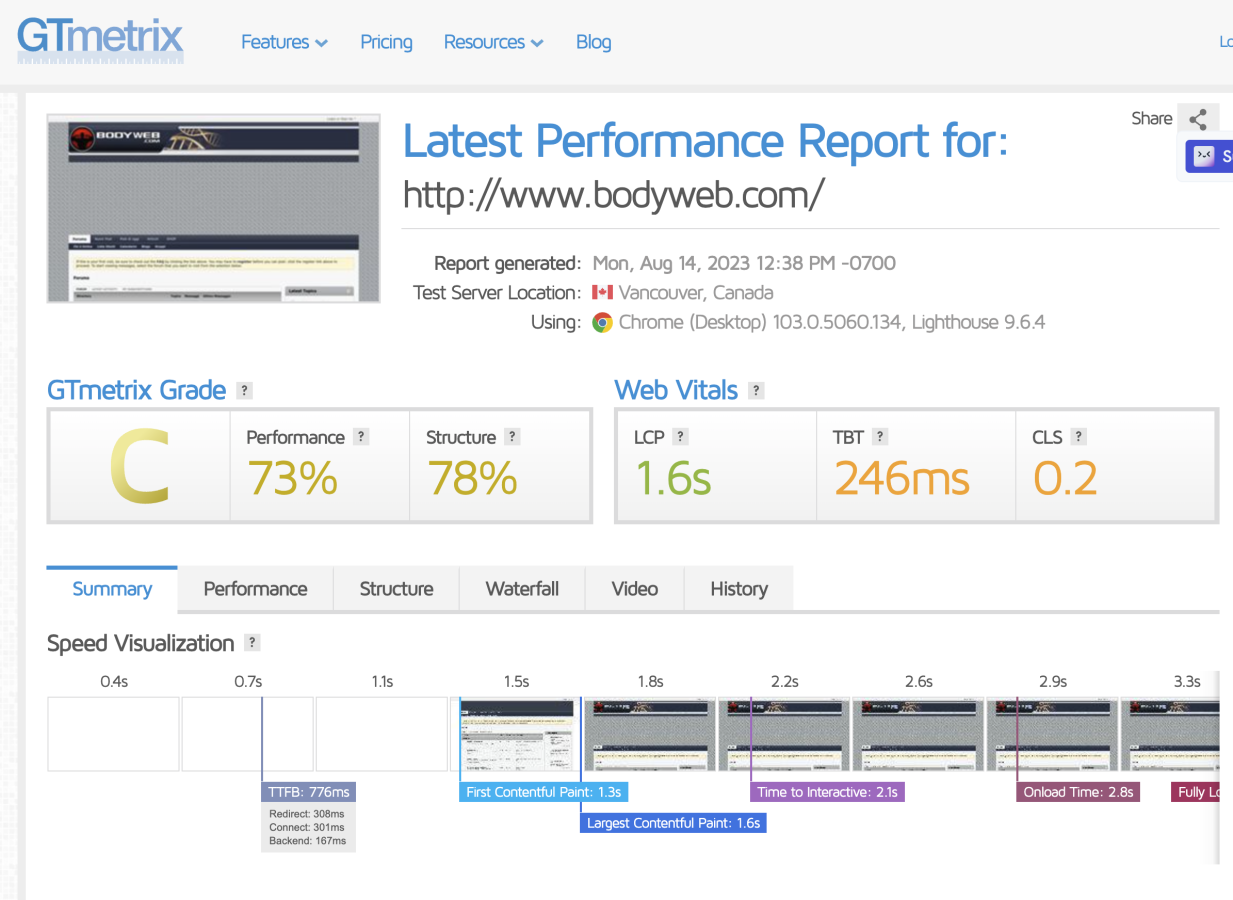Viewport: 1233px width, 900px height.
Task: Open the Speed Visualization help icon
Action: pyautogui.click(x=253, y=643)
